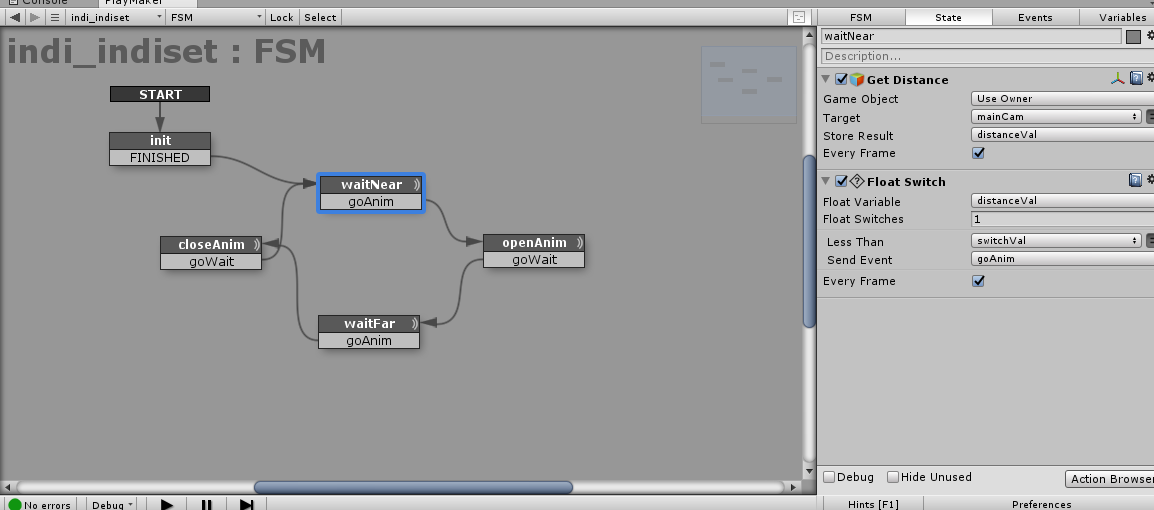Select the openAnim state node
1154x510 pixels.
(534, 243)
